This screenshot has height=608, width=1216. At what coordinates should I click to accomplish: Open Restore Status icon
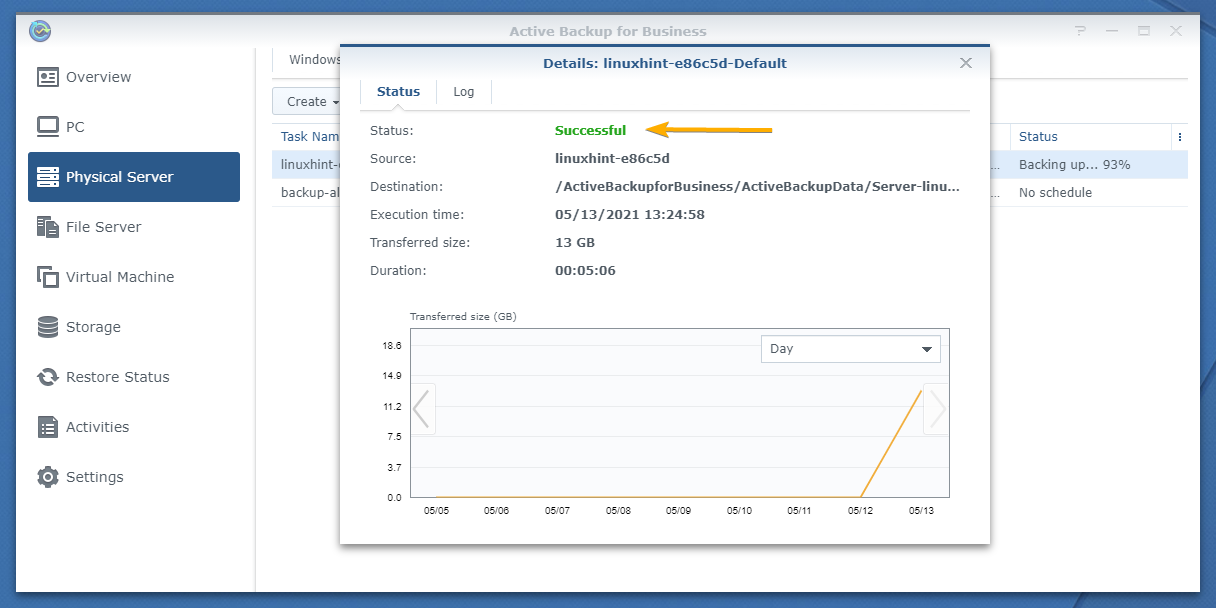(x=47, y=377)
